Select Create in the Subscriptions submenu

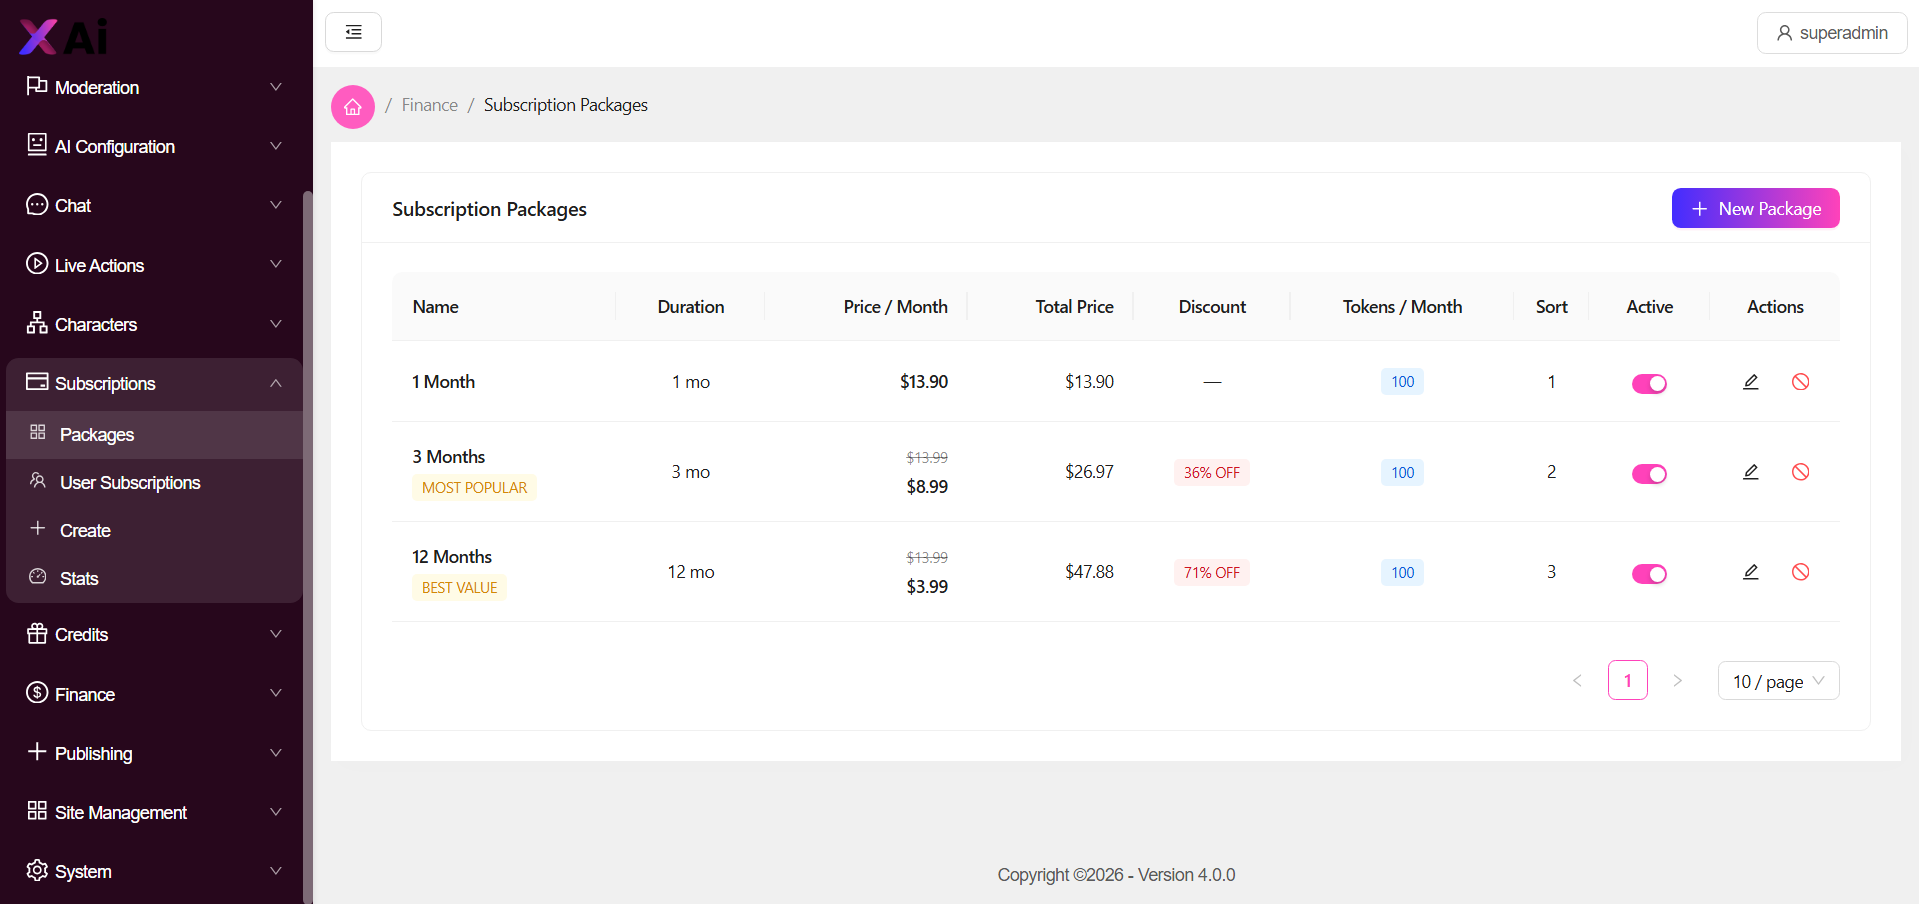(154, 531)
